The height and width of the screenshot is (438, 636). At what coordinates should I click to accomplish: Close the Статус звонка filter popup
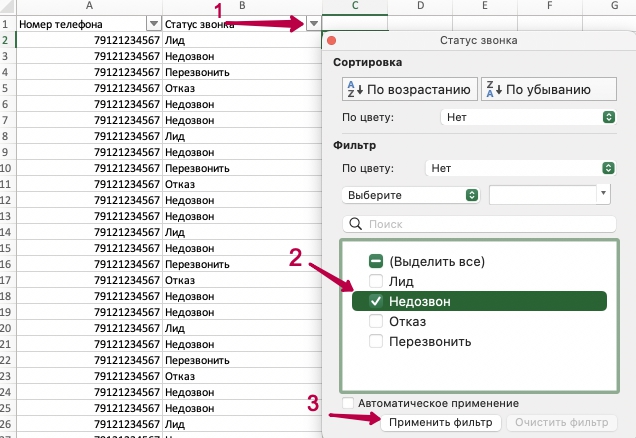331,41
